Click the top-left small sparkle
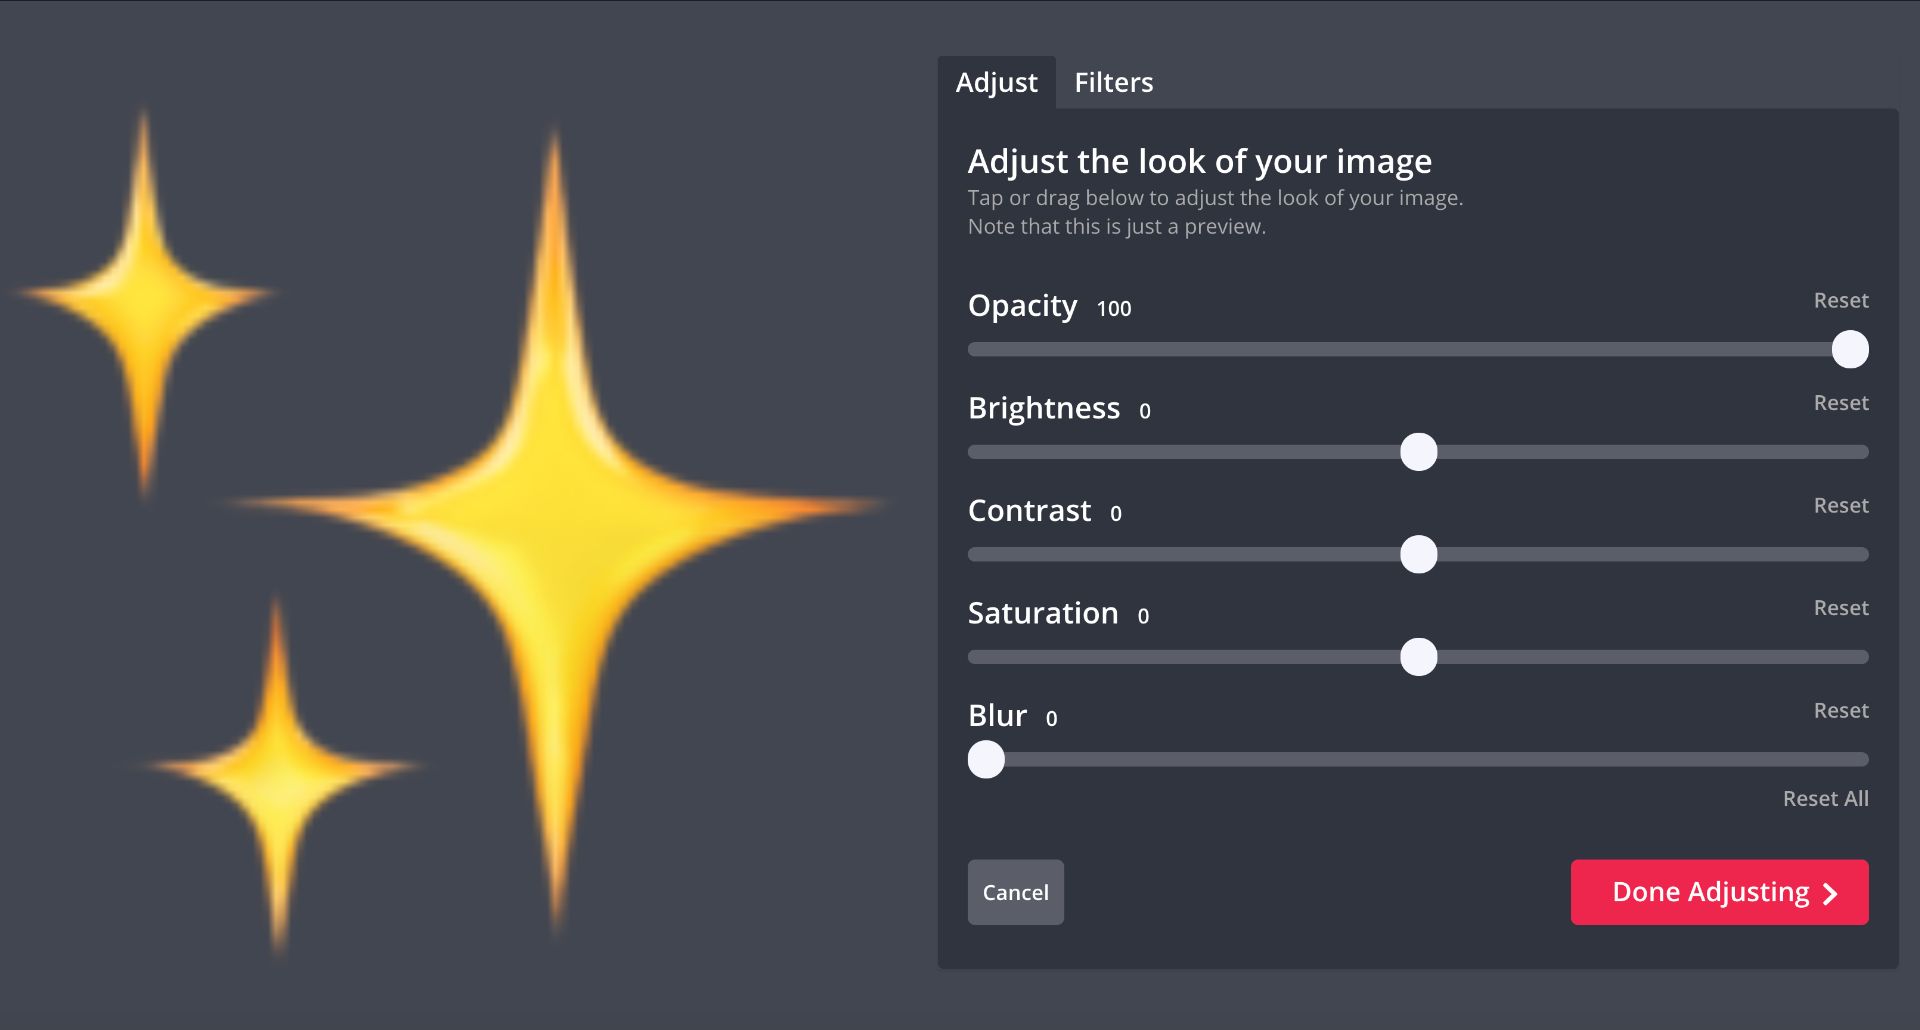 click(146, 295)
